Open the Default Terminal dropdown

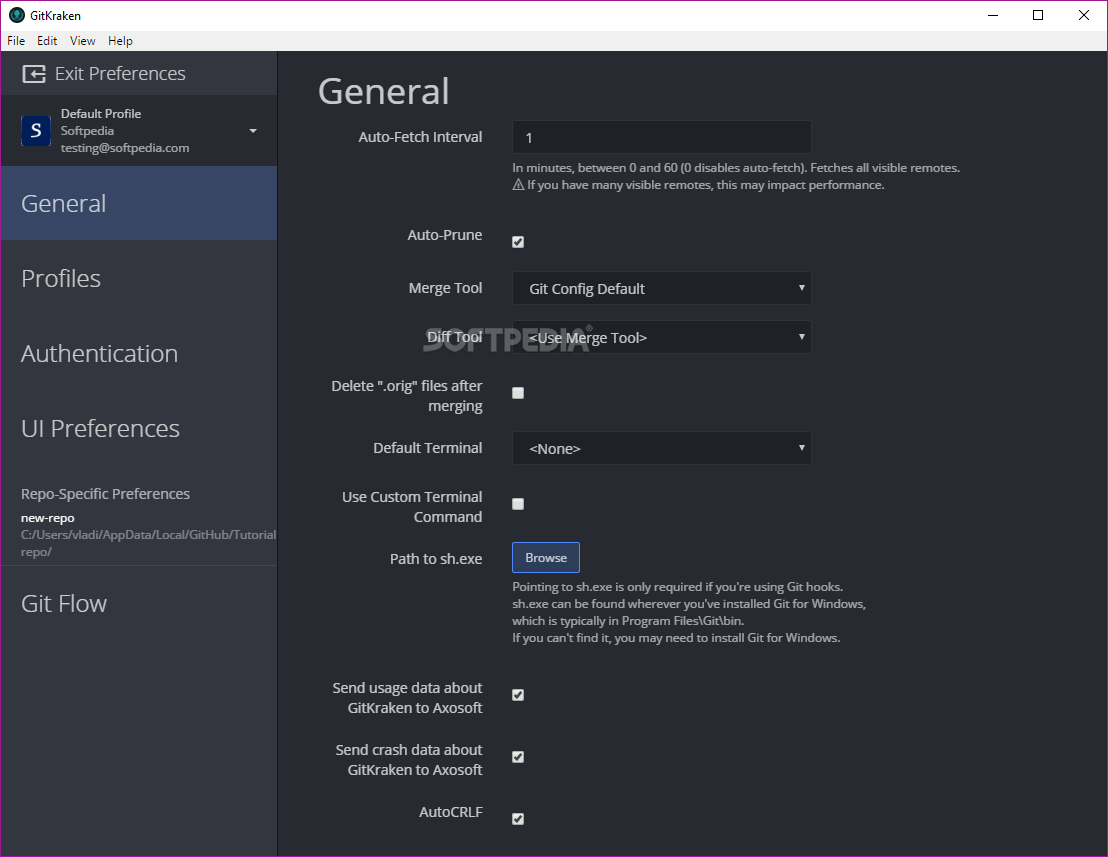tap(661, 448)
